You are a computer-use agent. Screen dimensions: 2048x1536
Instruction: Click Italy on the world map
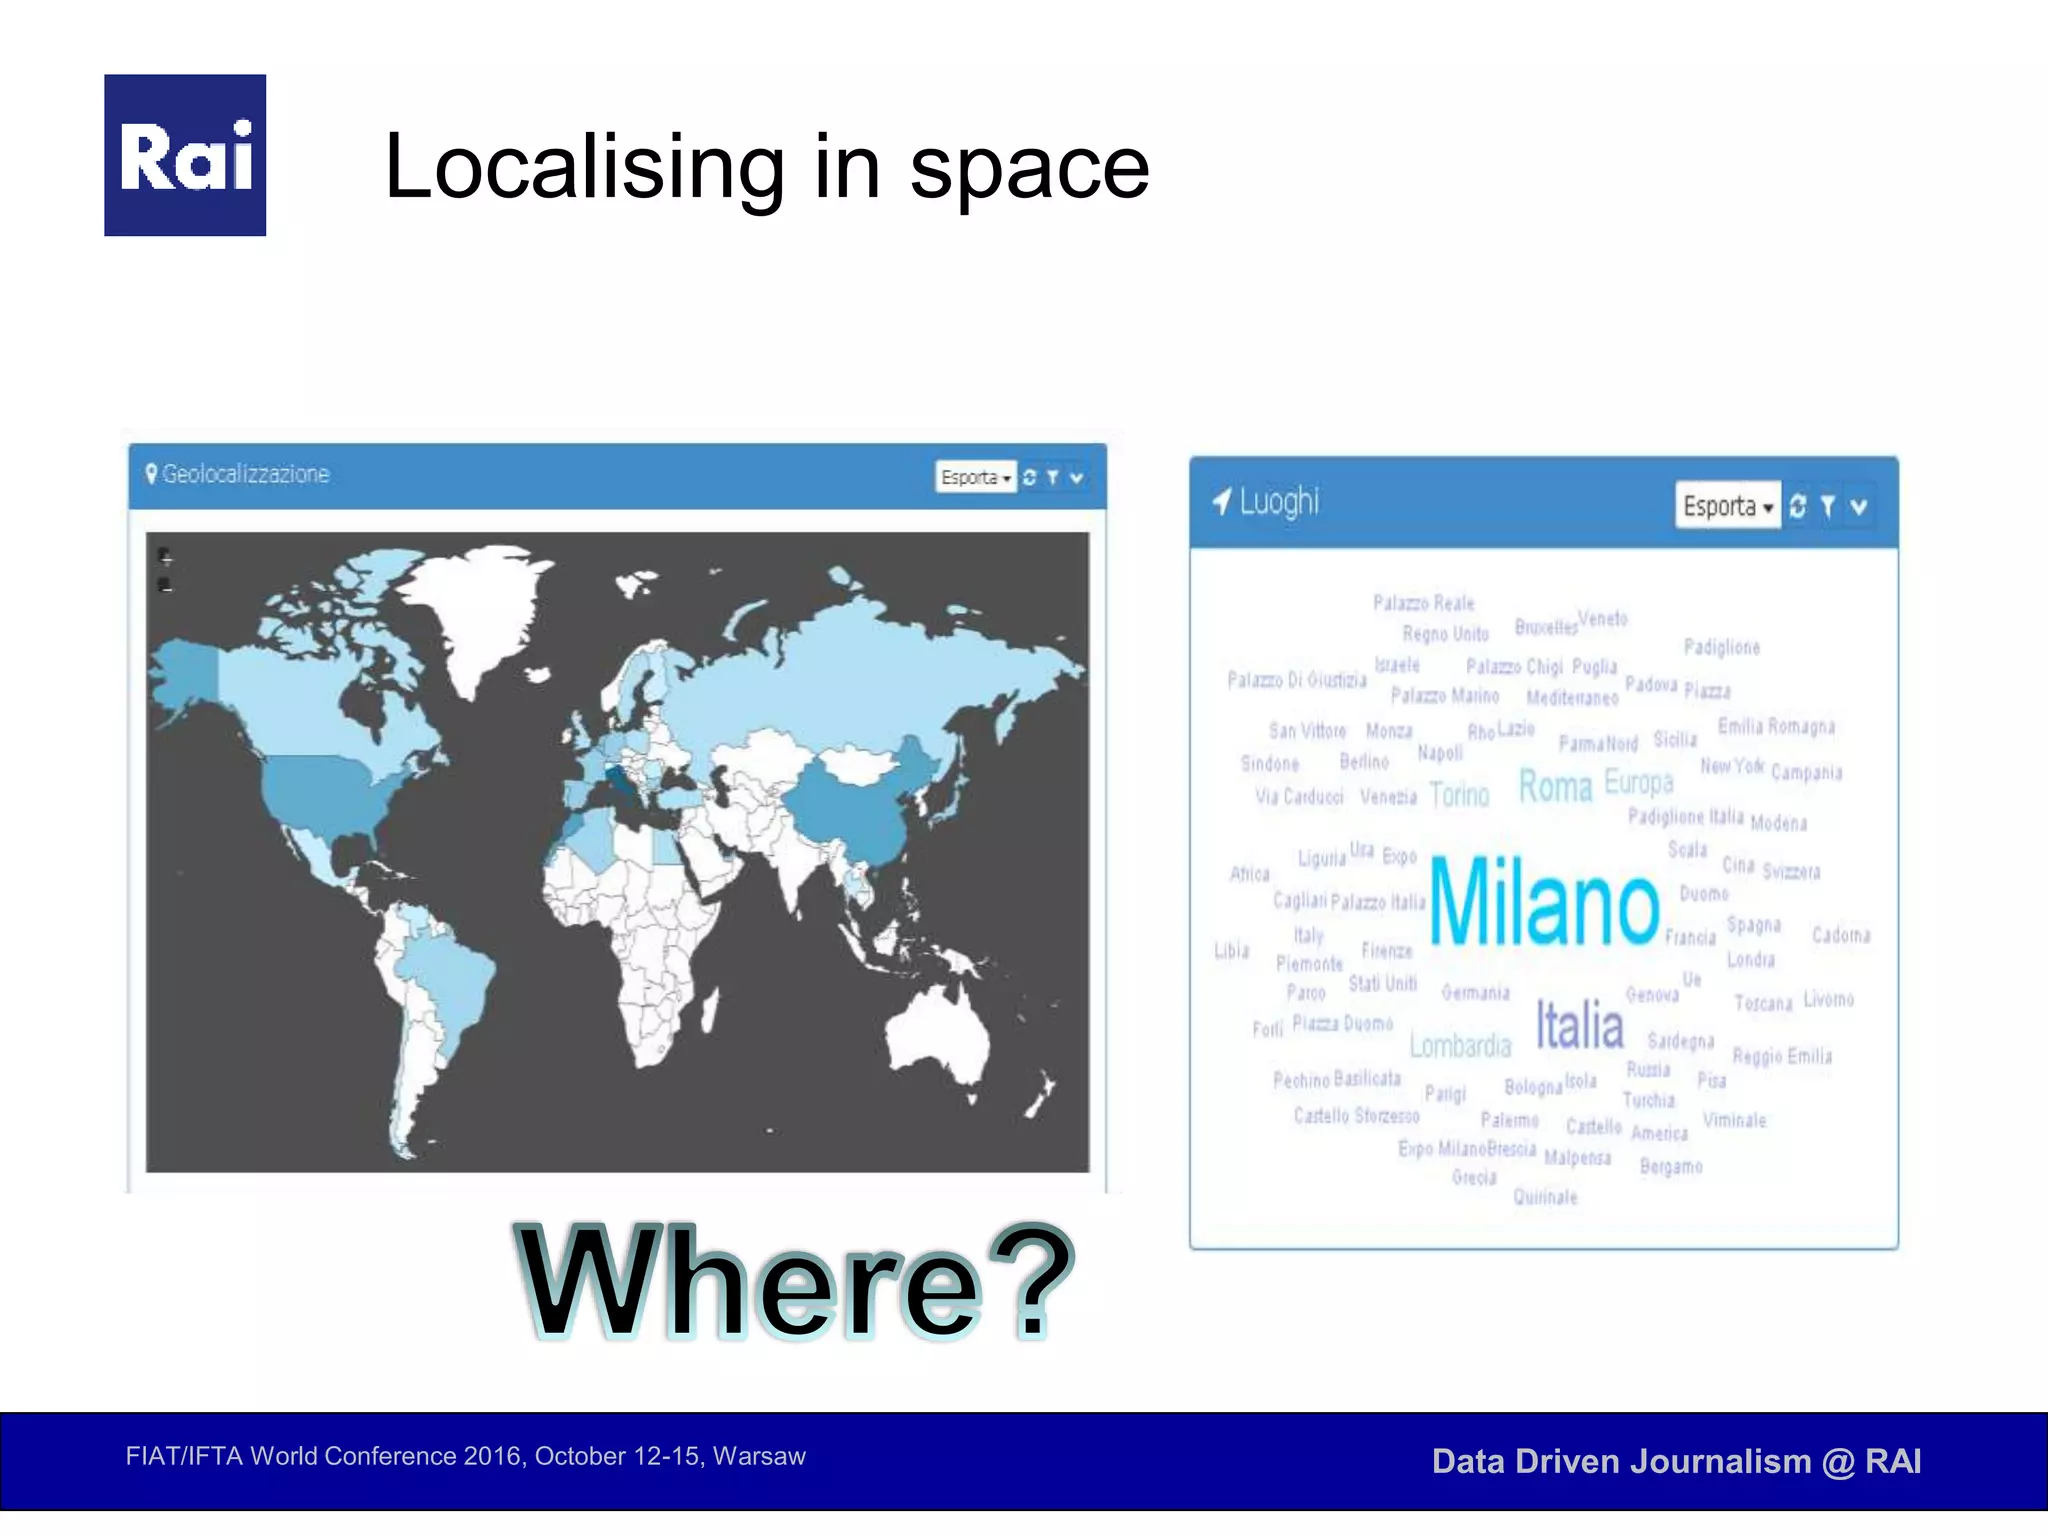coord(618,778)
